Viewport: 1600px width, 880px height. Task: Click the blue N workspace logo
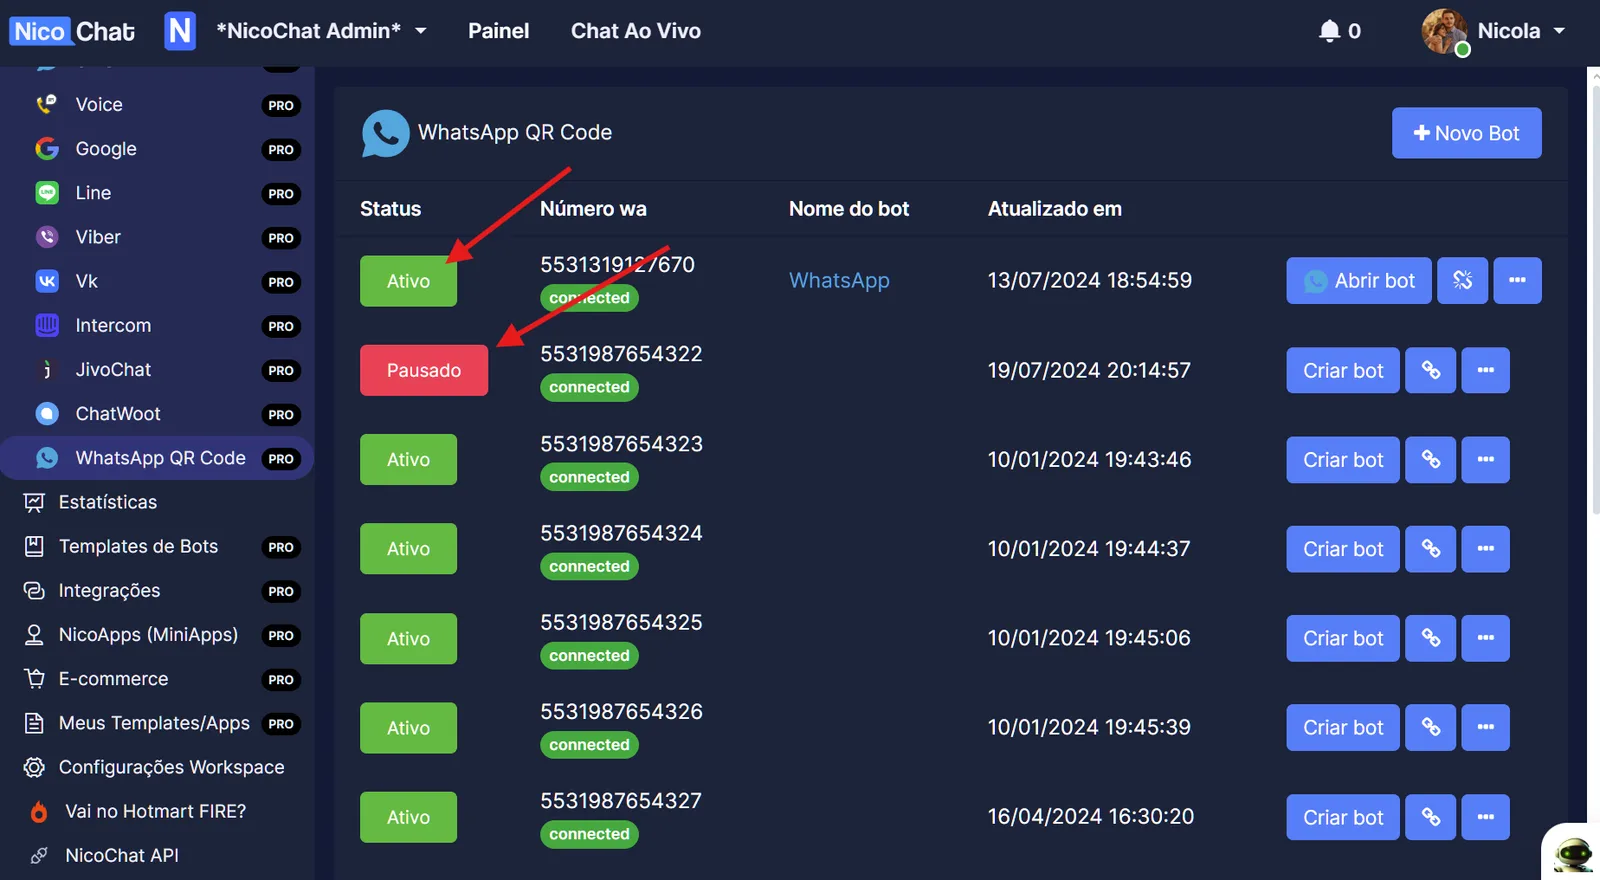click(180, 31)
